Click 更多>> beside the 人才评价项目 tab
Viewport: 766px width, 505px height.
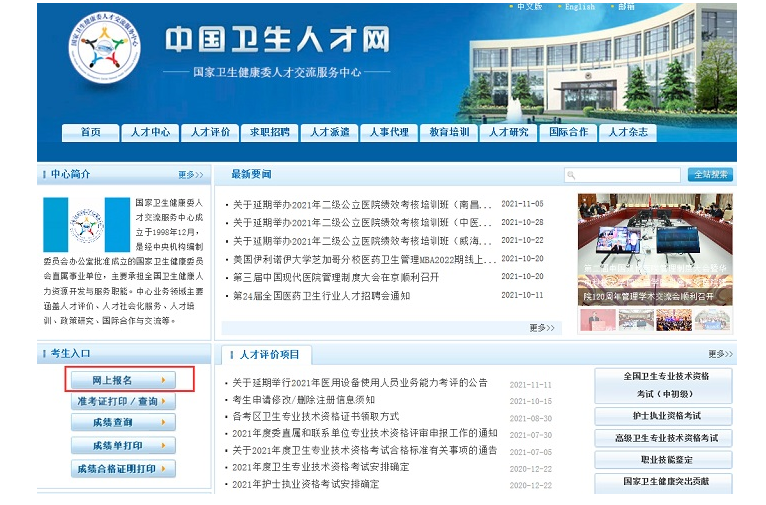coord(721,354)
